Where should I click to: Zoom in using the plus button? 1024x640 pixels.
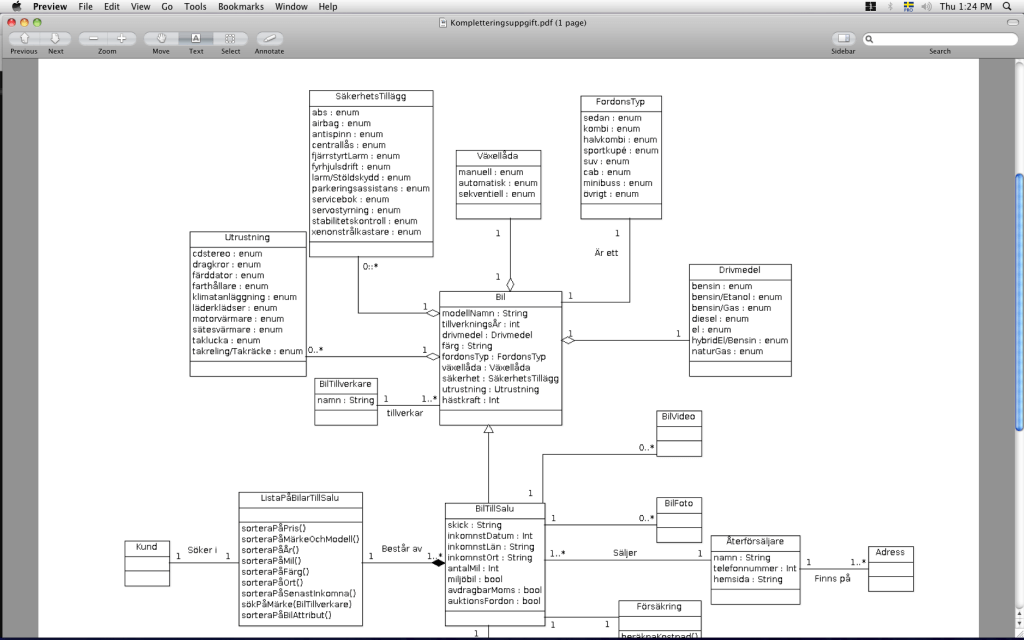[121, 38]
